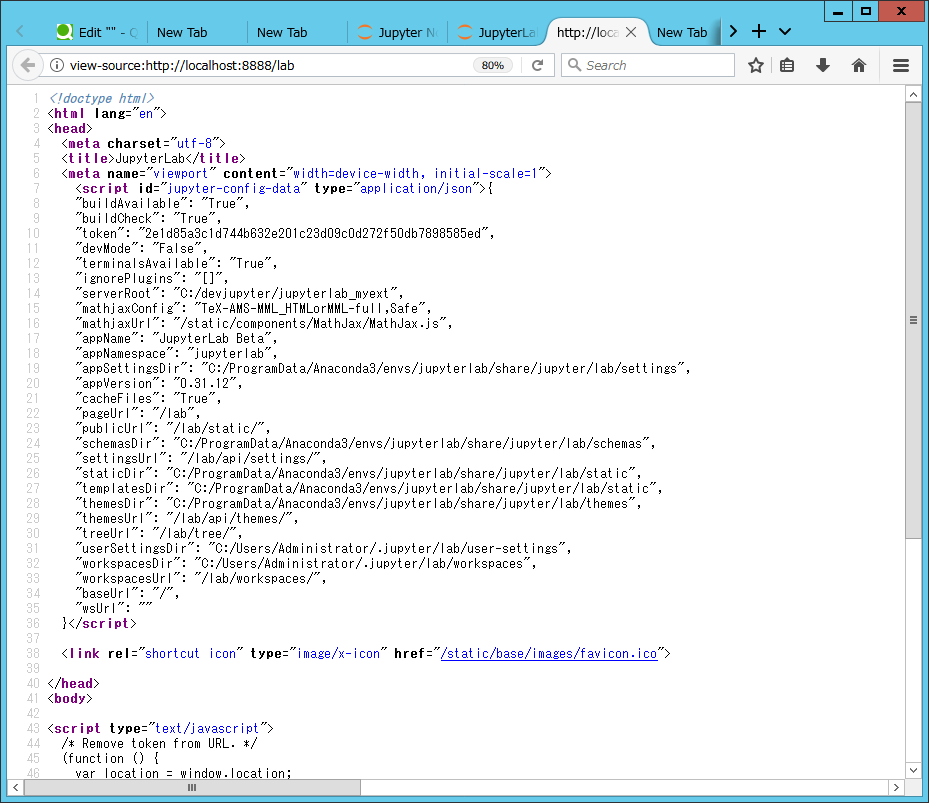
Task: Switch to the Jupyter Notebook tab
Action: tap(397, 33)
